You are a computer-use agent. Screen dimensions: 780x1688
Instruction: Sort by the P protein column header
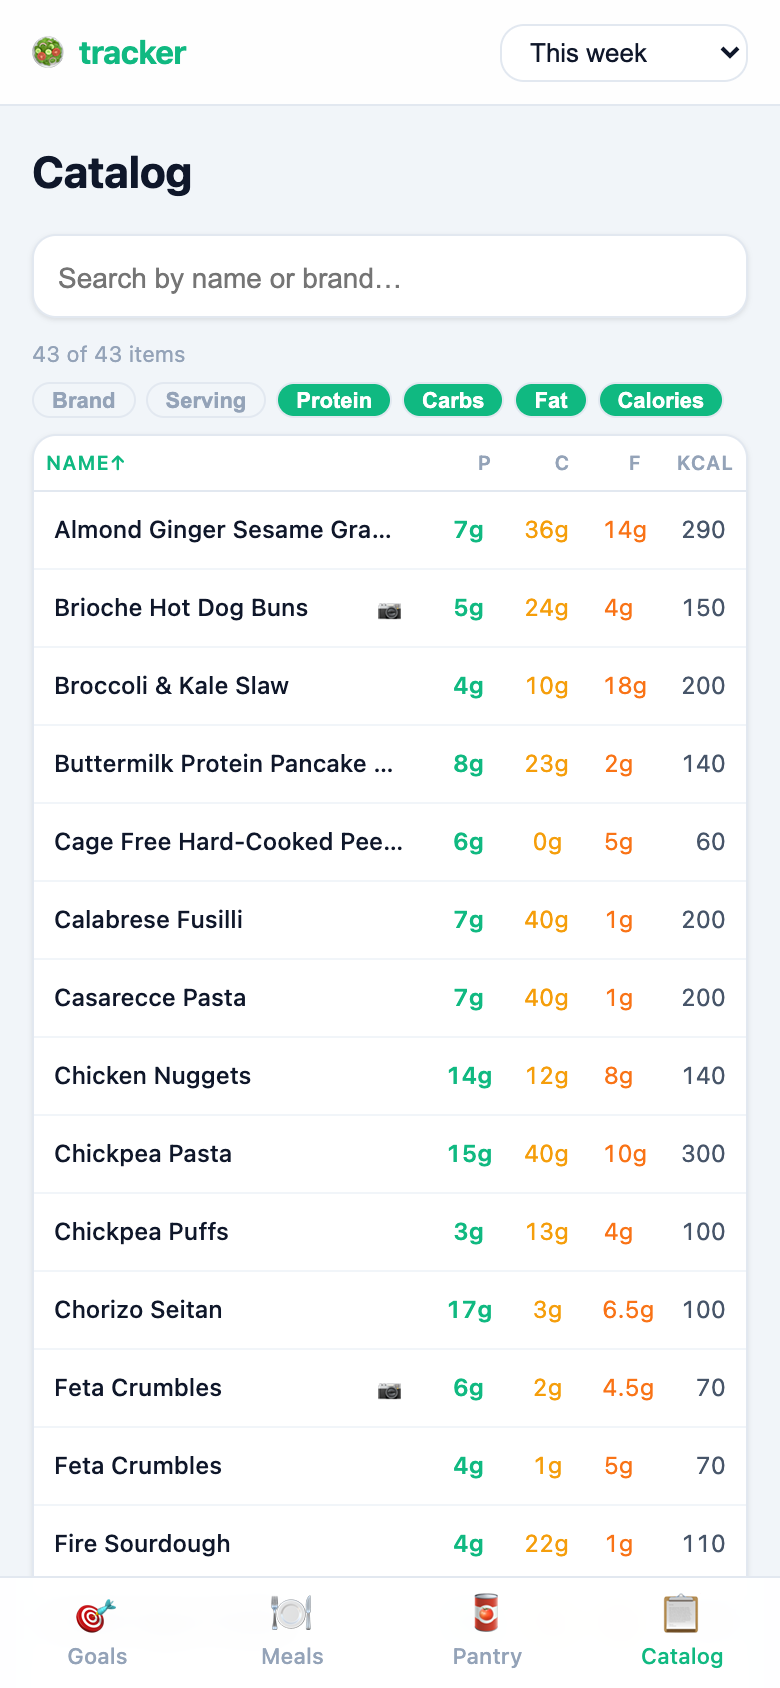pyautogui.click(x=484, y=463)
